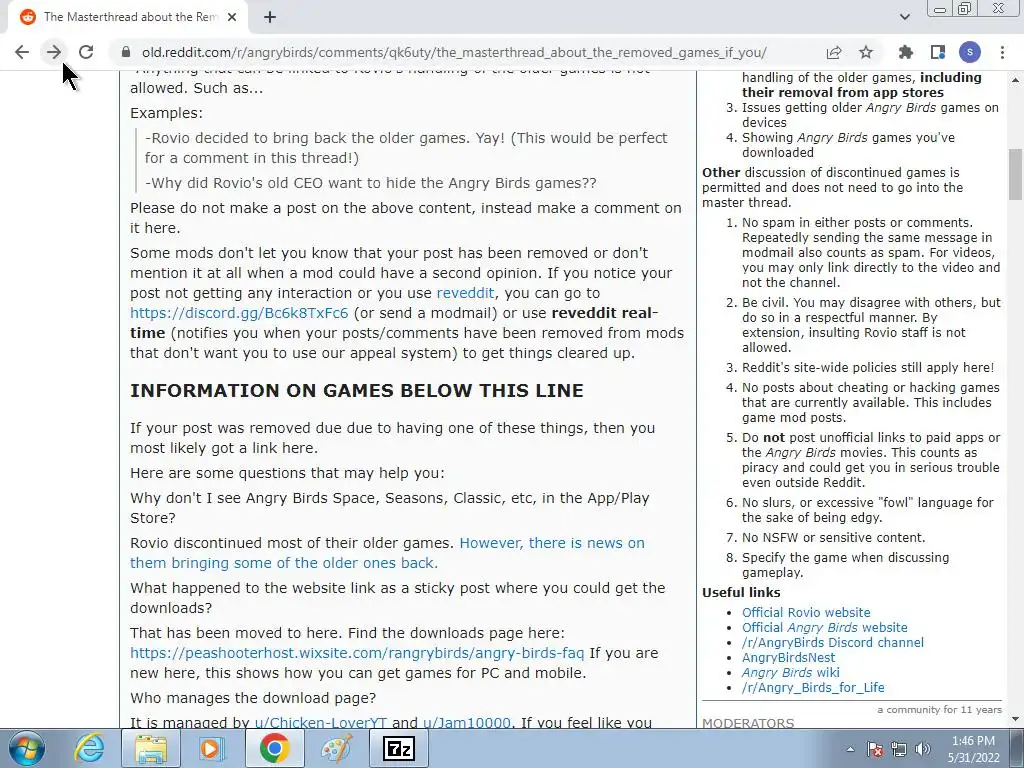Open Windows Explorer folder on taskbar

coord(151,748)
